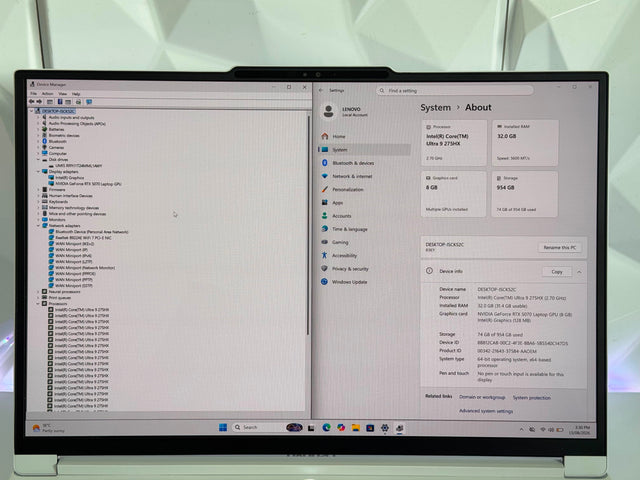Click the Personalization brush icon in sidebar
The image size is (640, 480).
tap(324, 189)
